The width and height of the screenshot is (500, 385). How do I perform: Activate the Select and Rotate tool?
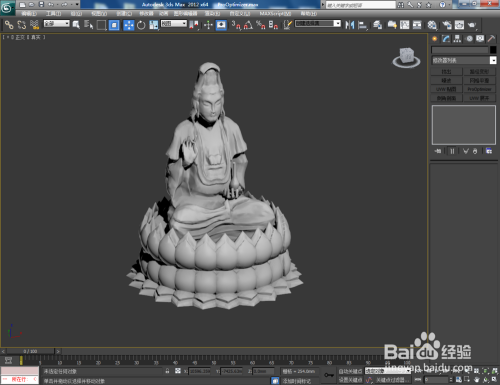(x=141, y=25)
